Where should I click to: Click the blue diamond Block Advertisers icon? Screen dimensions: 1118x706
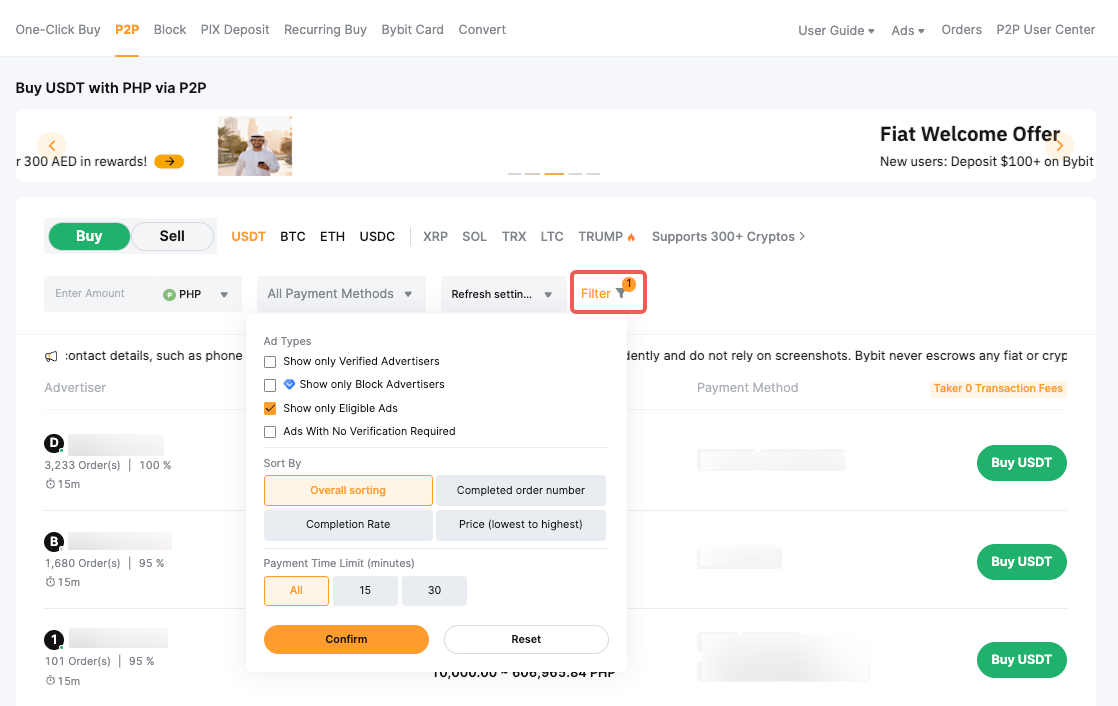coord(289,384)
